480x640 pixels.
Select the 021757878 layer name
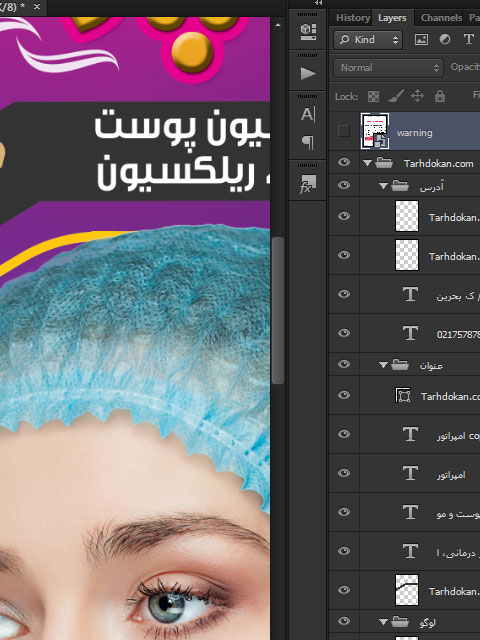458,335
